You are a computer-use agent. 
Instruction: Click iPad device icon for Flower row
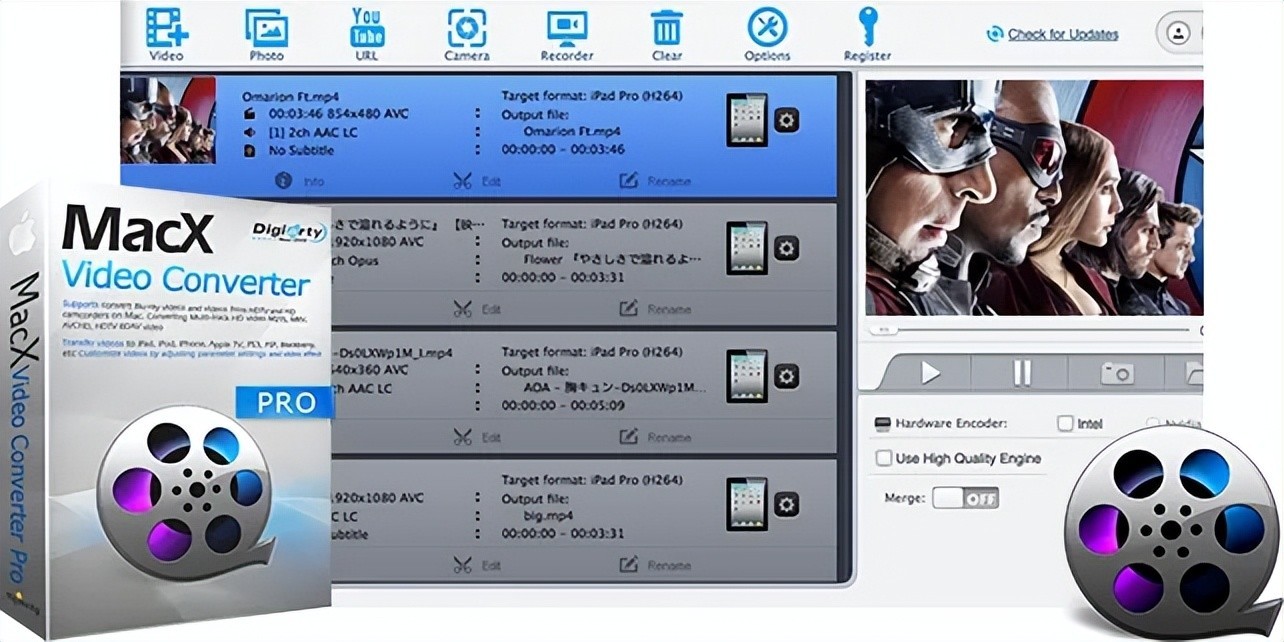click(x=747, y=248)
